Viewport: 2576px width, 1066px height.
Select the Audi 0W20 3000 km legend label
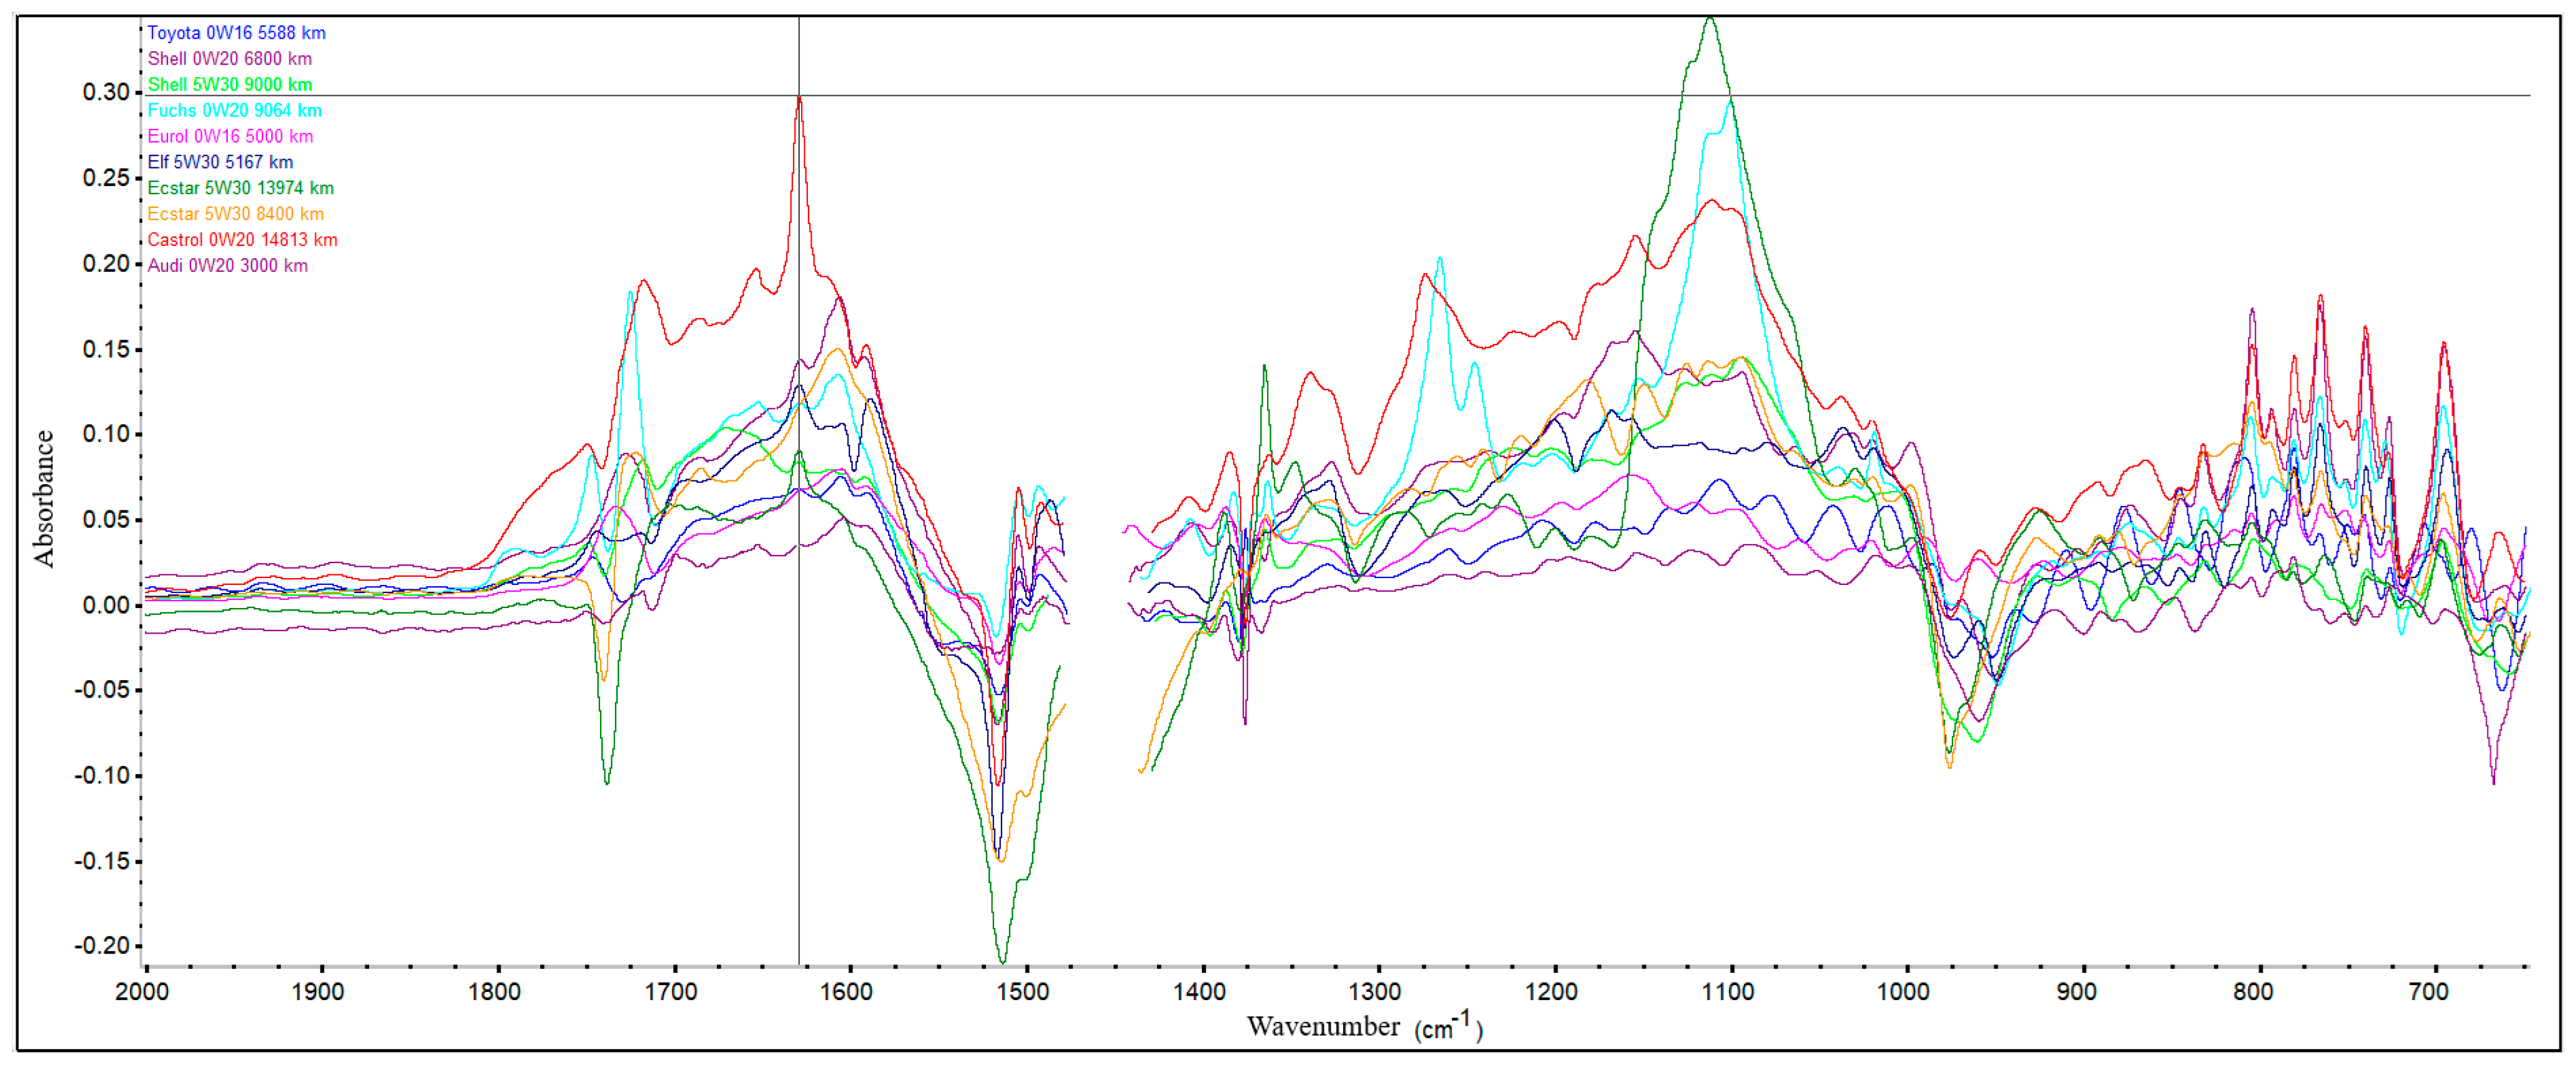pyautogui.click(x=227, y=267)
